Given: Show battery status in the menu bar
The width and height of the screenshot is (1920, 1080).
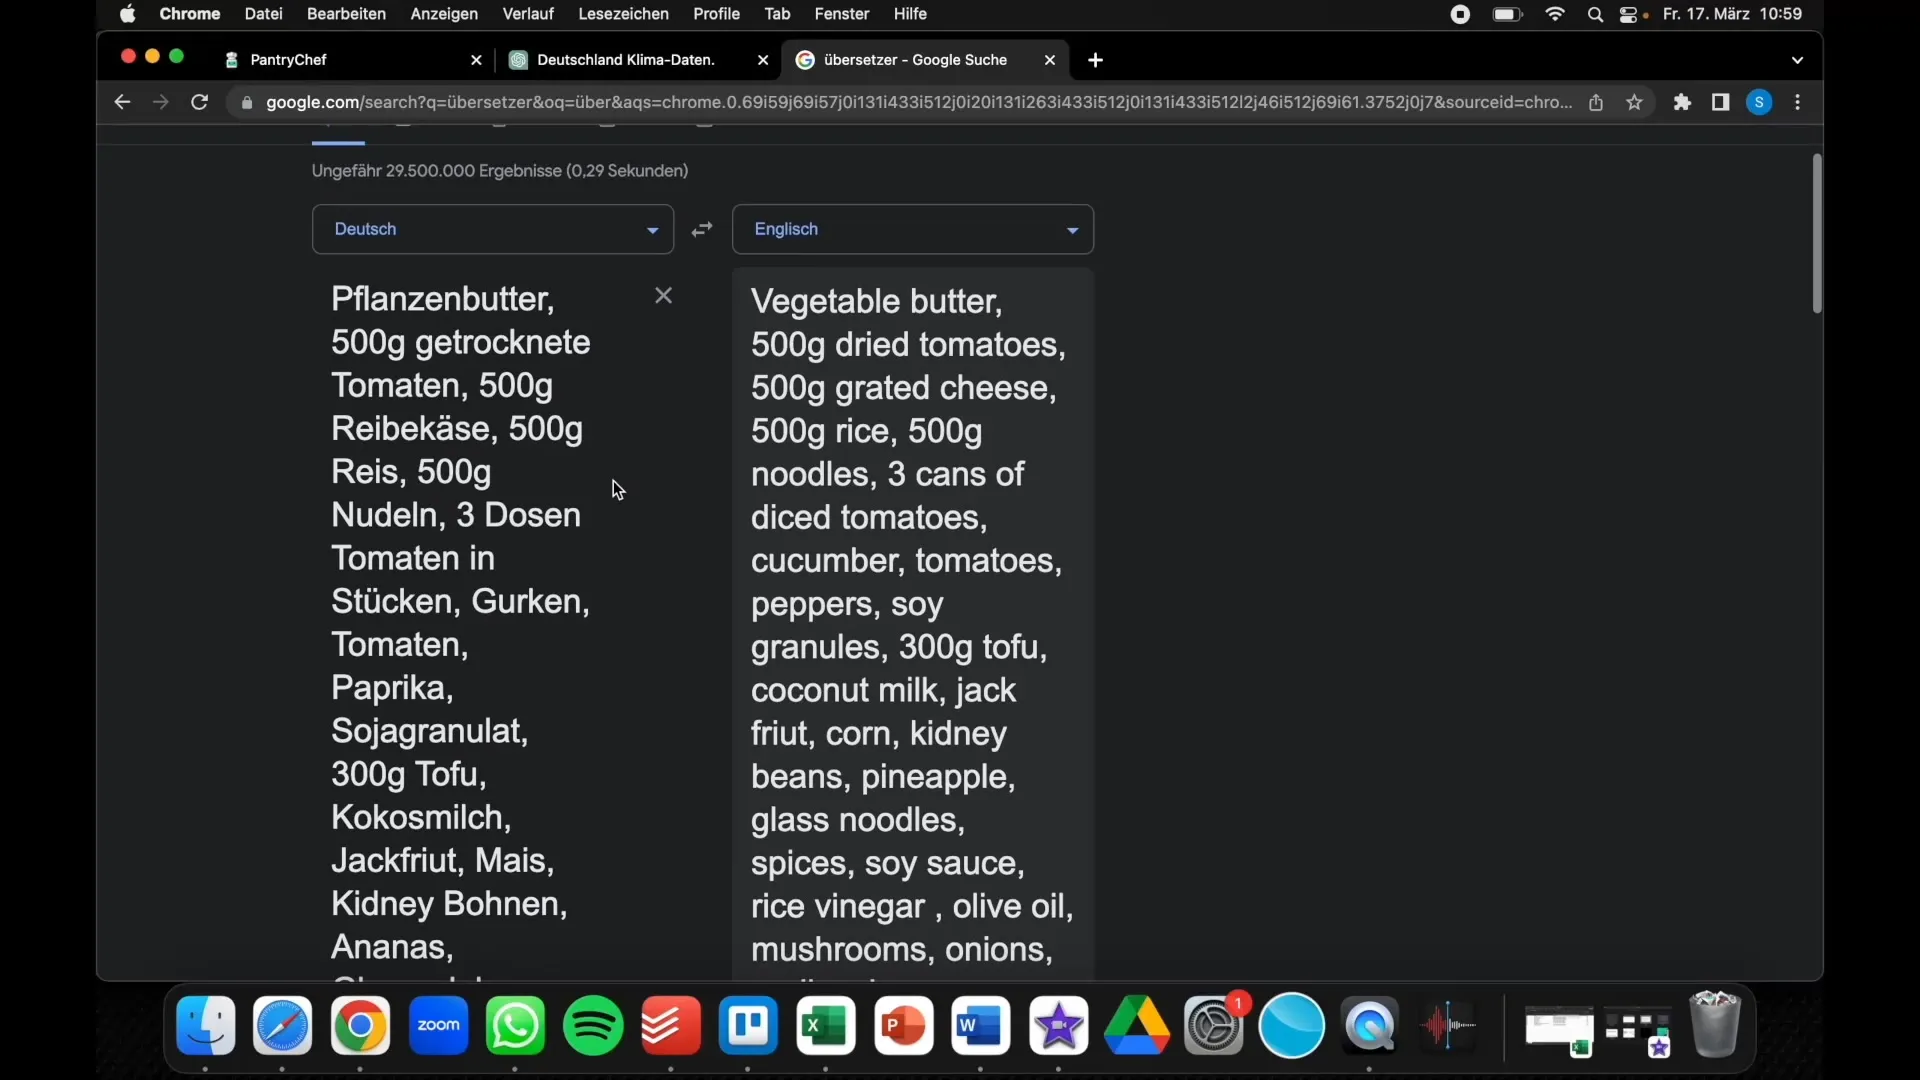Looking at the screenshot, I should tap(1508, 14).
